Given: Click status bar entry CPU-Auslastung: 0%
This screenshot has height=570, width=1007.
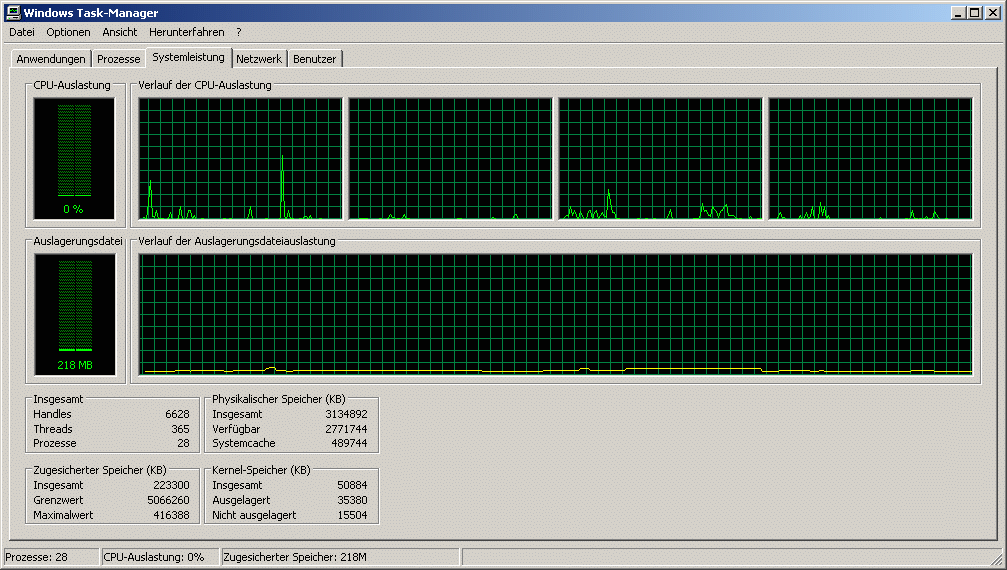Looking at the screenshot, I should tap(160, 557).
